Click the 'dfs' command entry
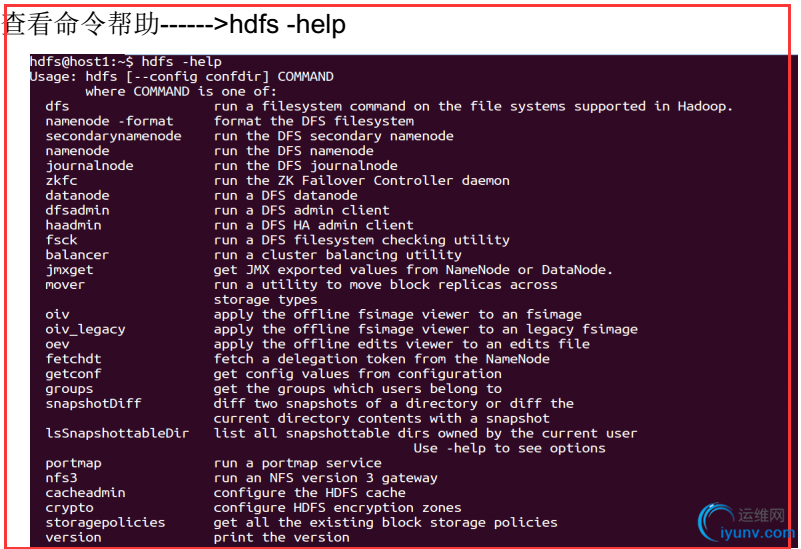The width and height of the screenshot is (801, 549). [57, 106]
